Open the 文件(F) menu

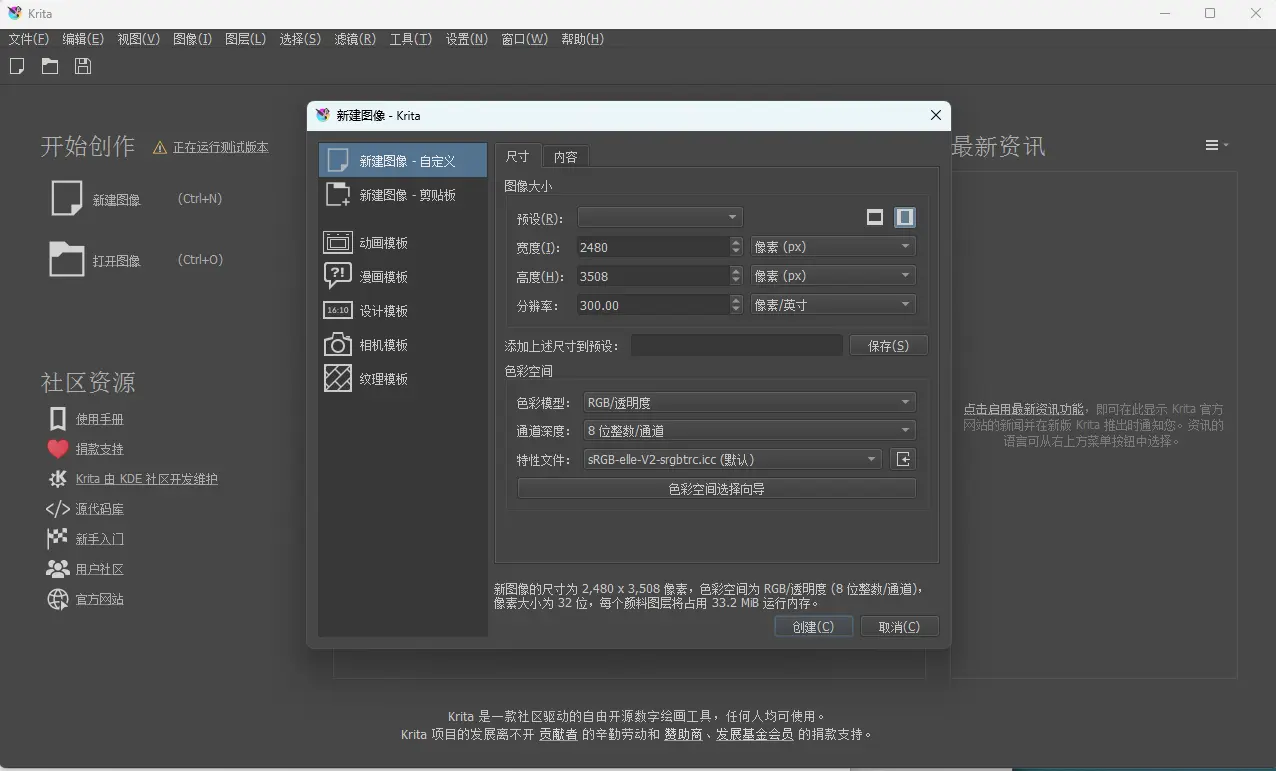(x=29, y=39)
